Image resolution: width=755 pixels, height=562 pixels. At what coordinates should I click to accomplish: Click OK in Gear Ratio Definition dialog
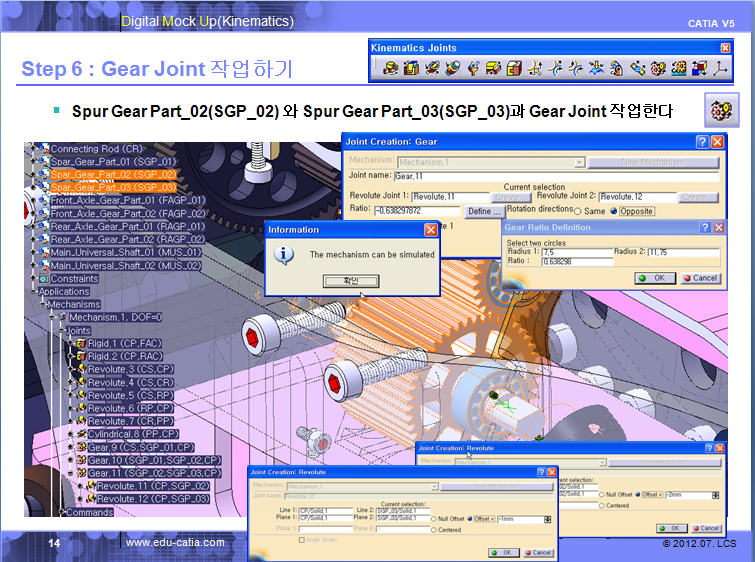pyautogui.click(x=657, y=278)
